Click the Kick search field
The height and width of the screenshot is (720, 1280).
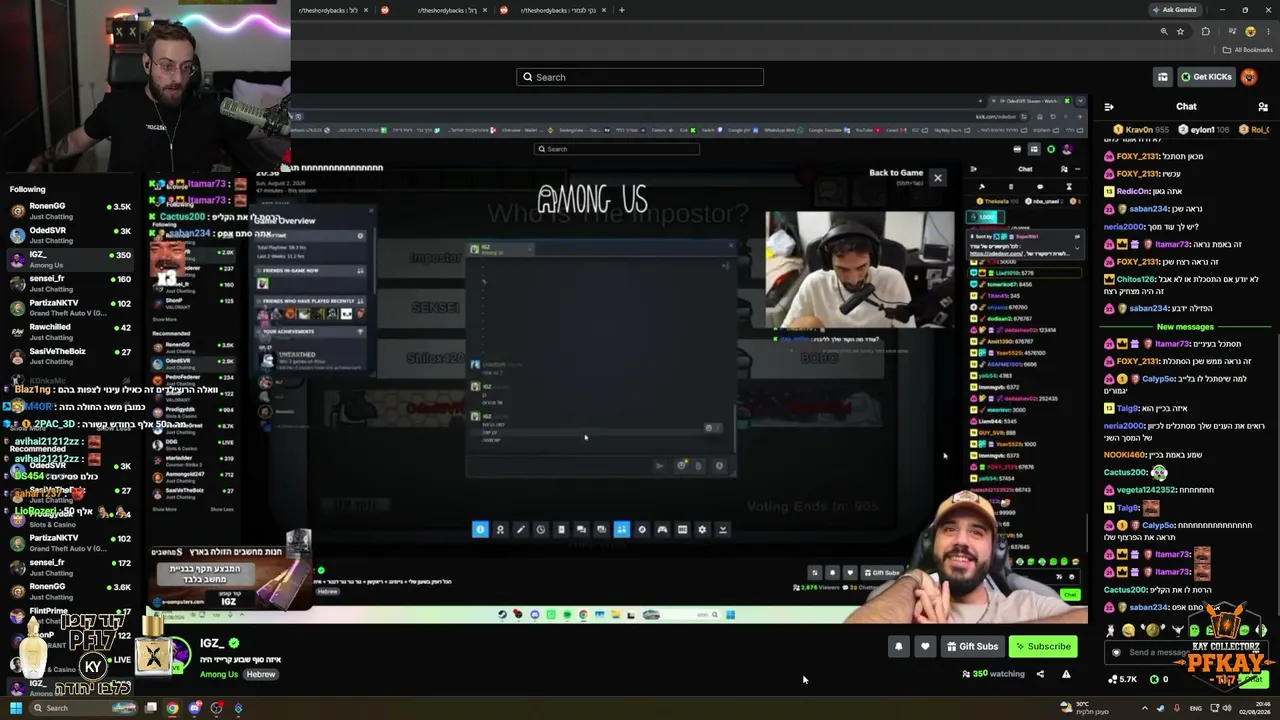(x=640, y=77)
